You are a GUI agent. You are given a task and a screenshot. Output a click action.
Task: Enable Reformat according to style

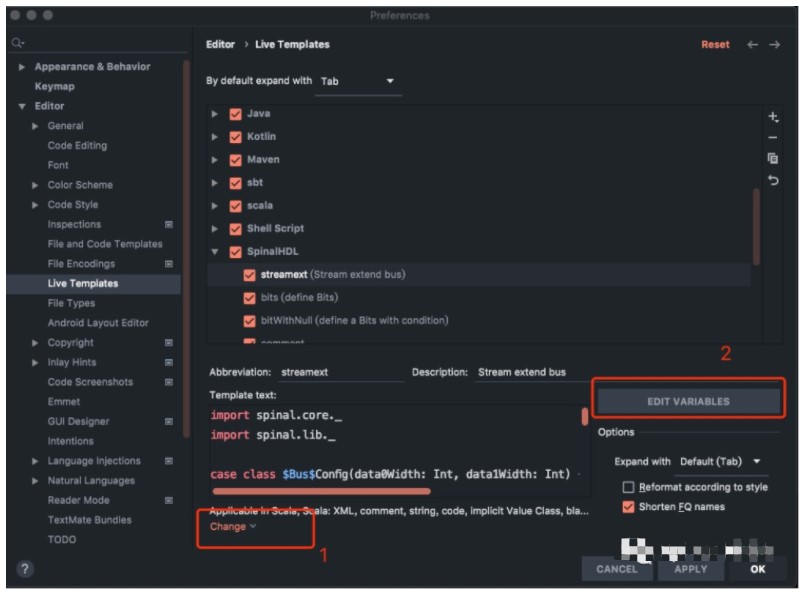coord(628,487)
